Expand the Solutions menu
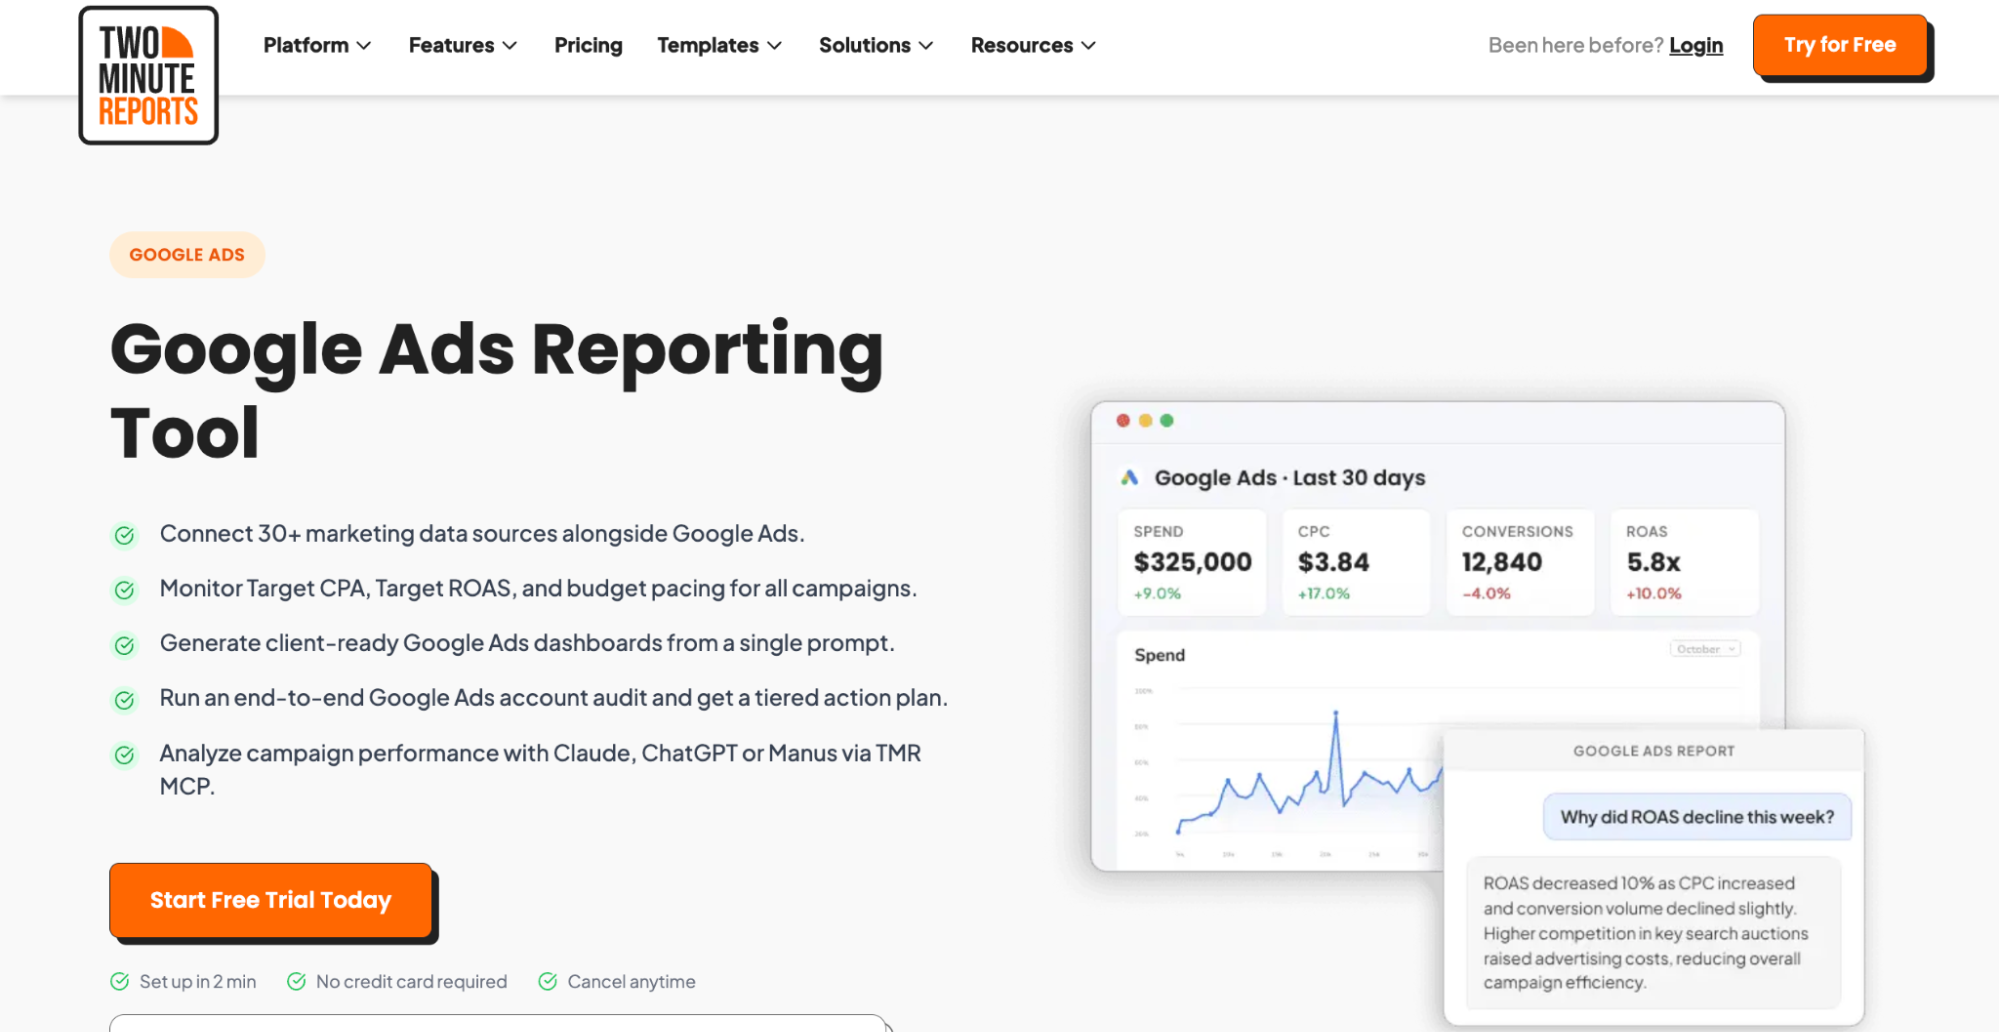The width and height of the screenshot is (1999, 1032). tap(876, 45)
